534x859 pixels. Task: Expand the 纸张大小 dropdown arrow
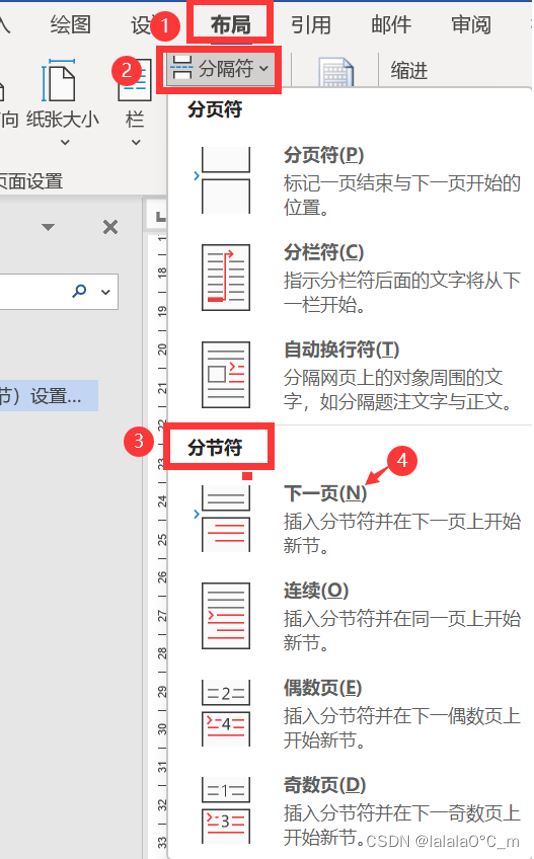pos(65,142)
